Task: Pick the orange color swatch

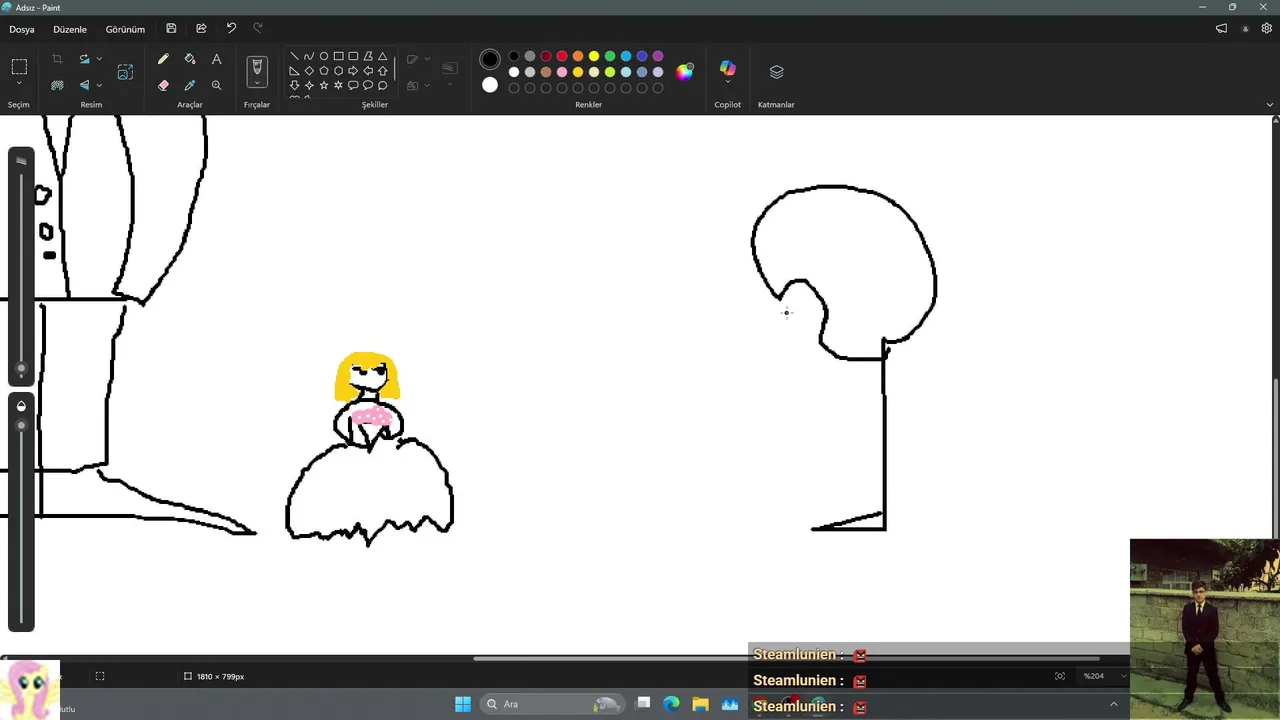Action: [578, 56]
